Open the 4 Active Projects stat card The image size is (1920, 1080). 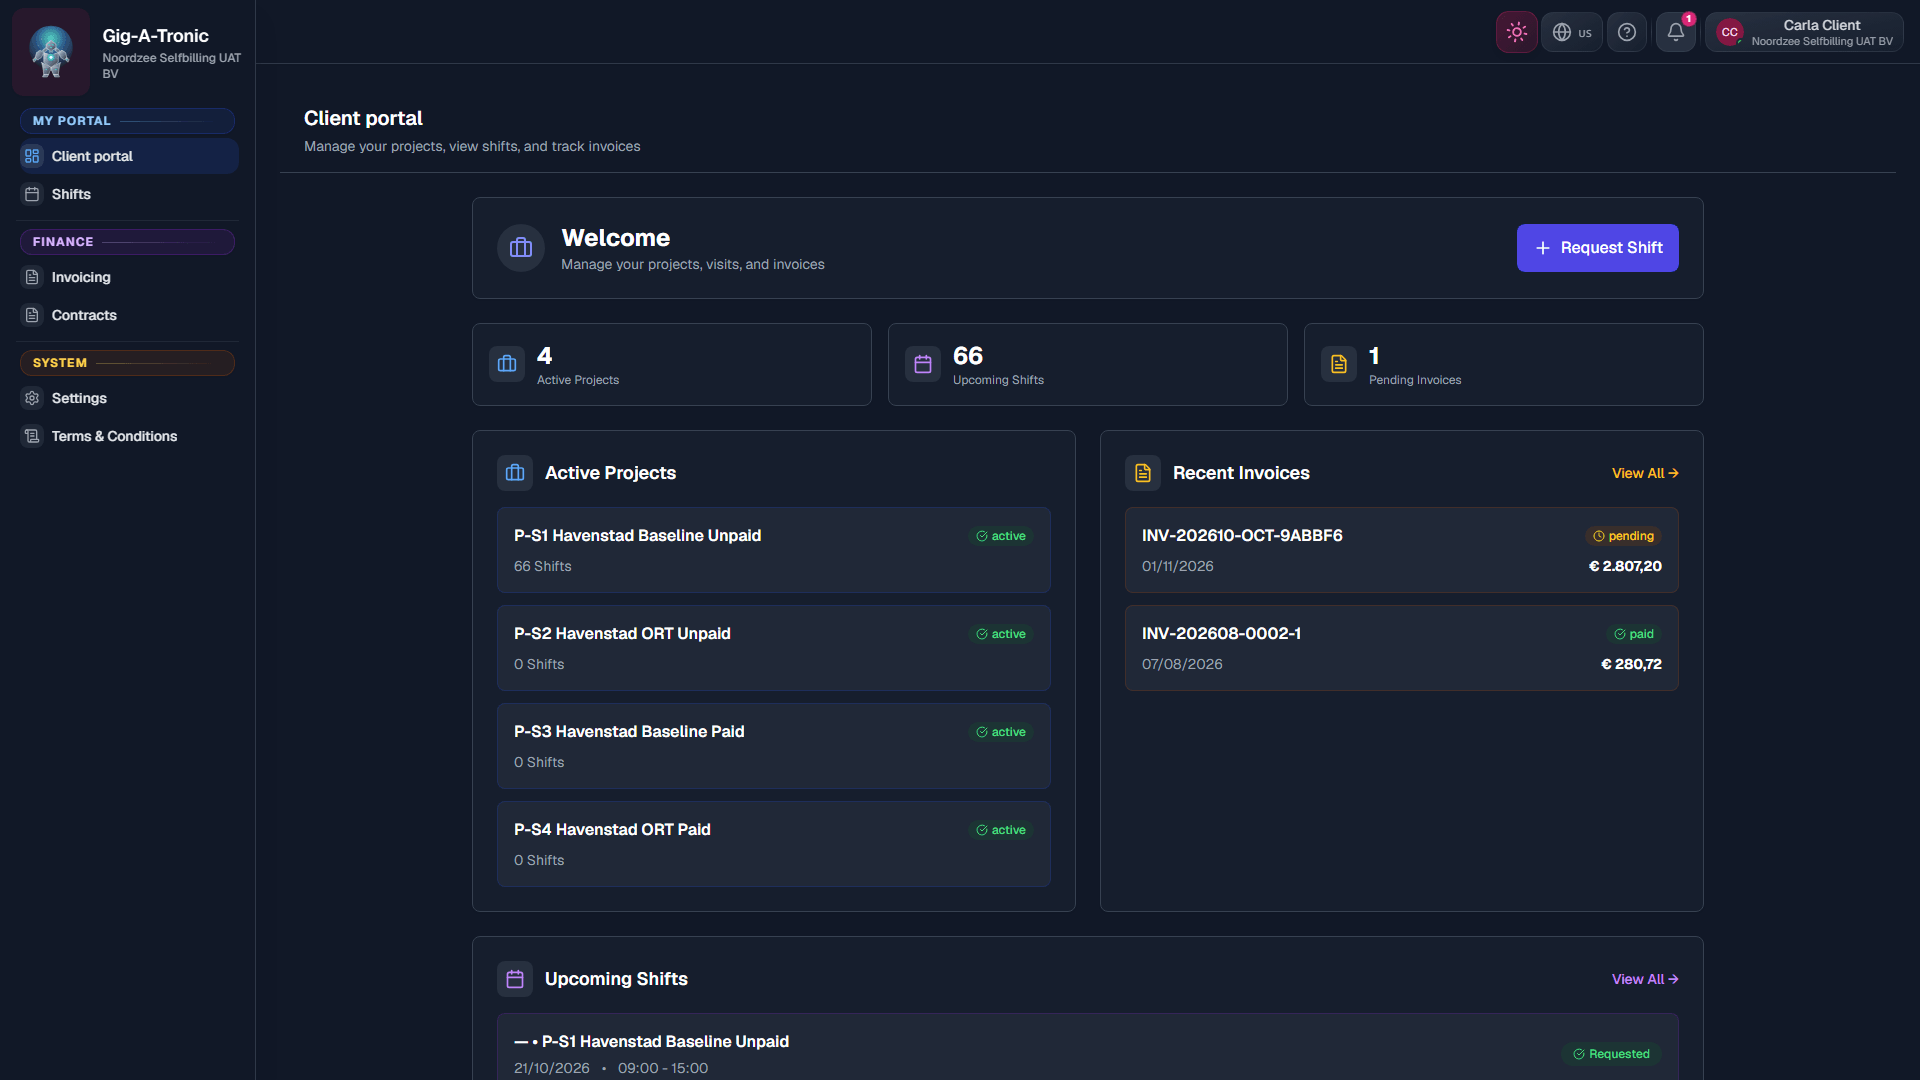(x=672, y=364)
